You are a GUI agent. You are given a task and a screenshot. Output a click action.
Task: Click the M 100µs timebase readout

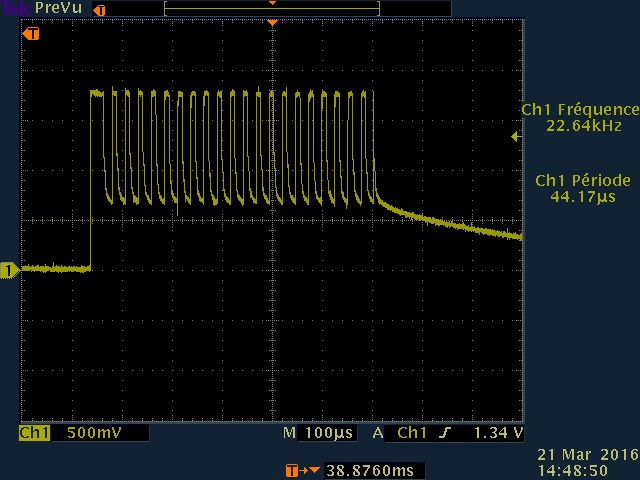(318, 433)
